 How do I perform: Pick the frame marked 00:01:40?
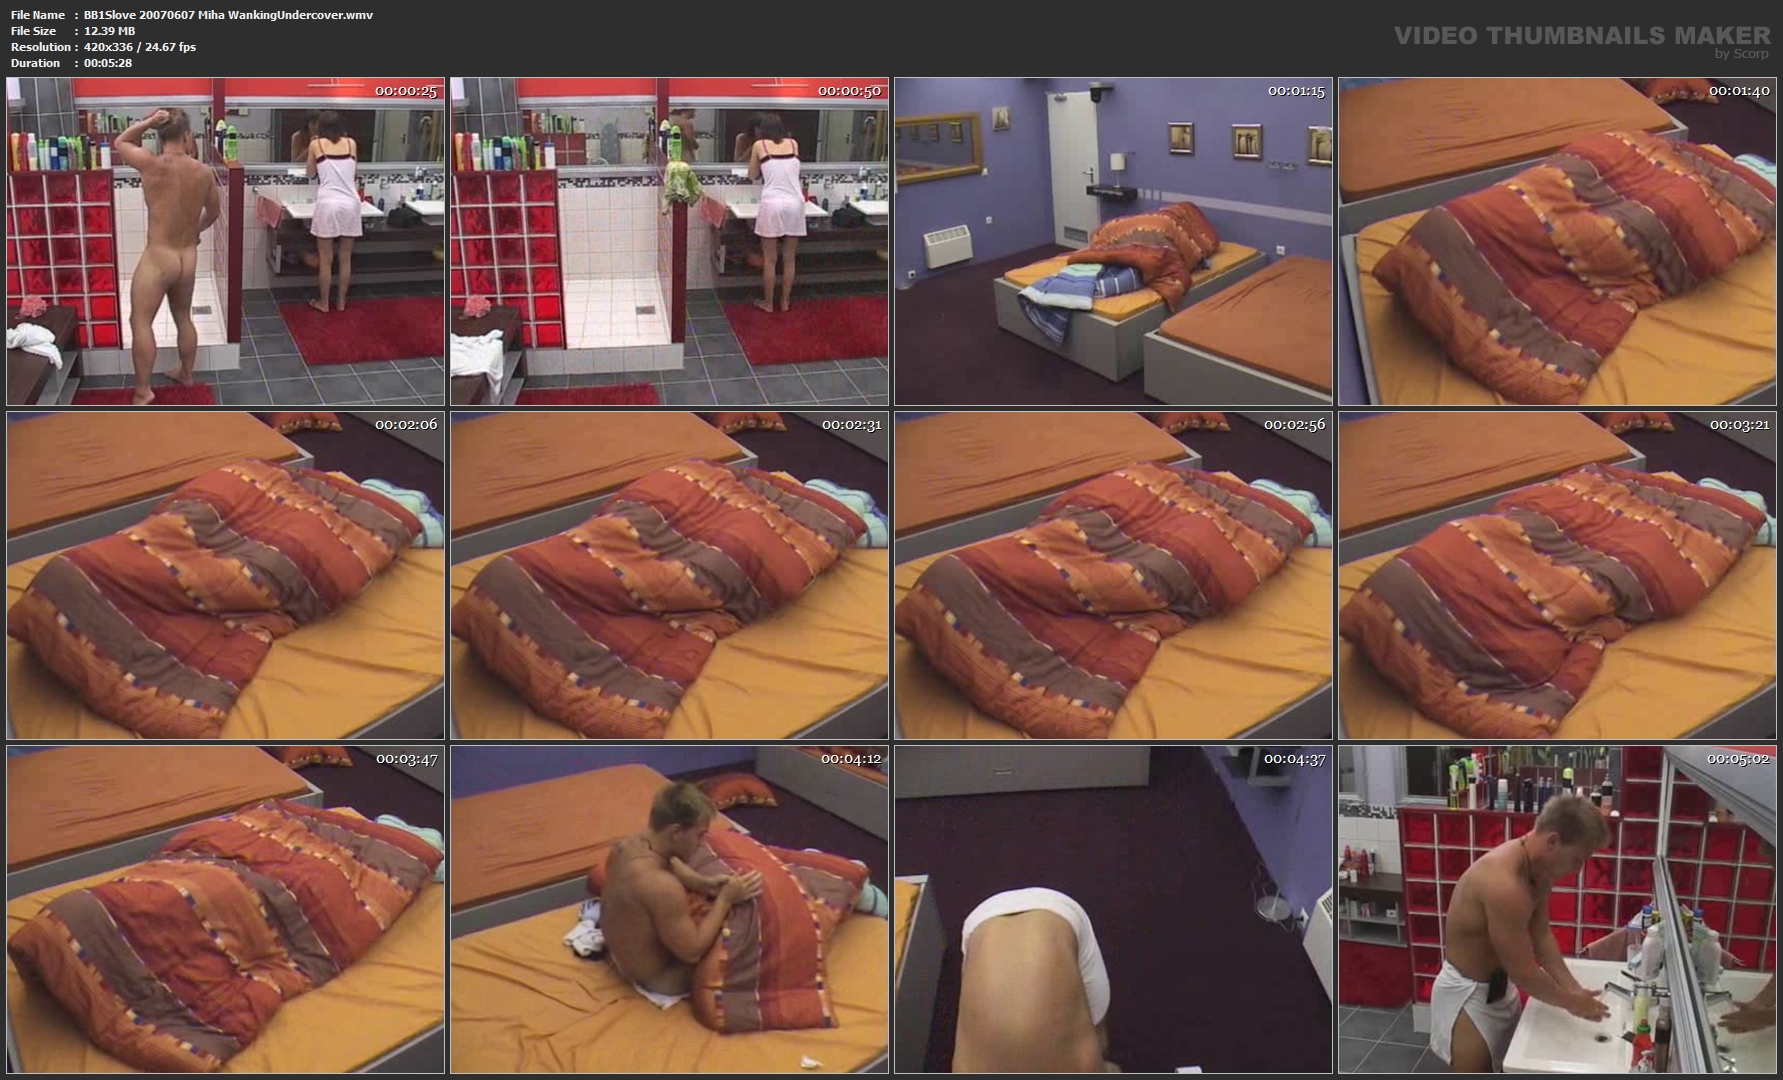pyautogui.click(x=1557, y=241)
